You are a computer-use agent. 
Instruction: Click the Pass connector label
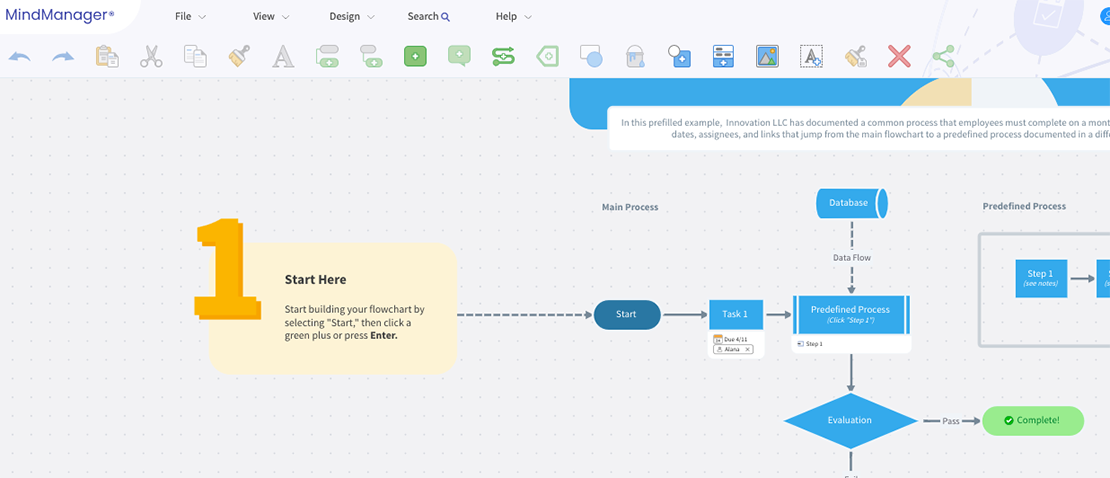(951, 421)
